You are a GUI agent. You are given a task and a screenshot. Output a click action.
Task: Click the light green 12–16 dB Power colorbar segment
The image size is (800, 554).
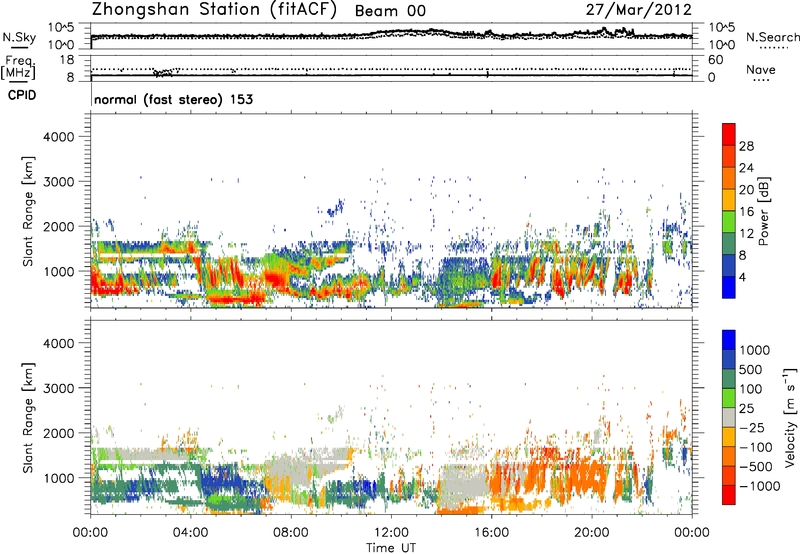(729, 222)
